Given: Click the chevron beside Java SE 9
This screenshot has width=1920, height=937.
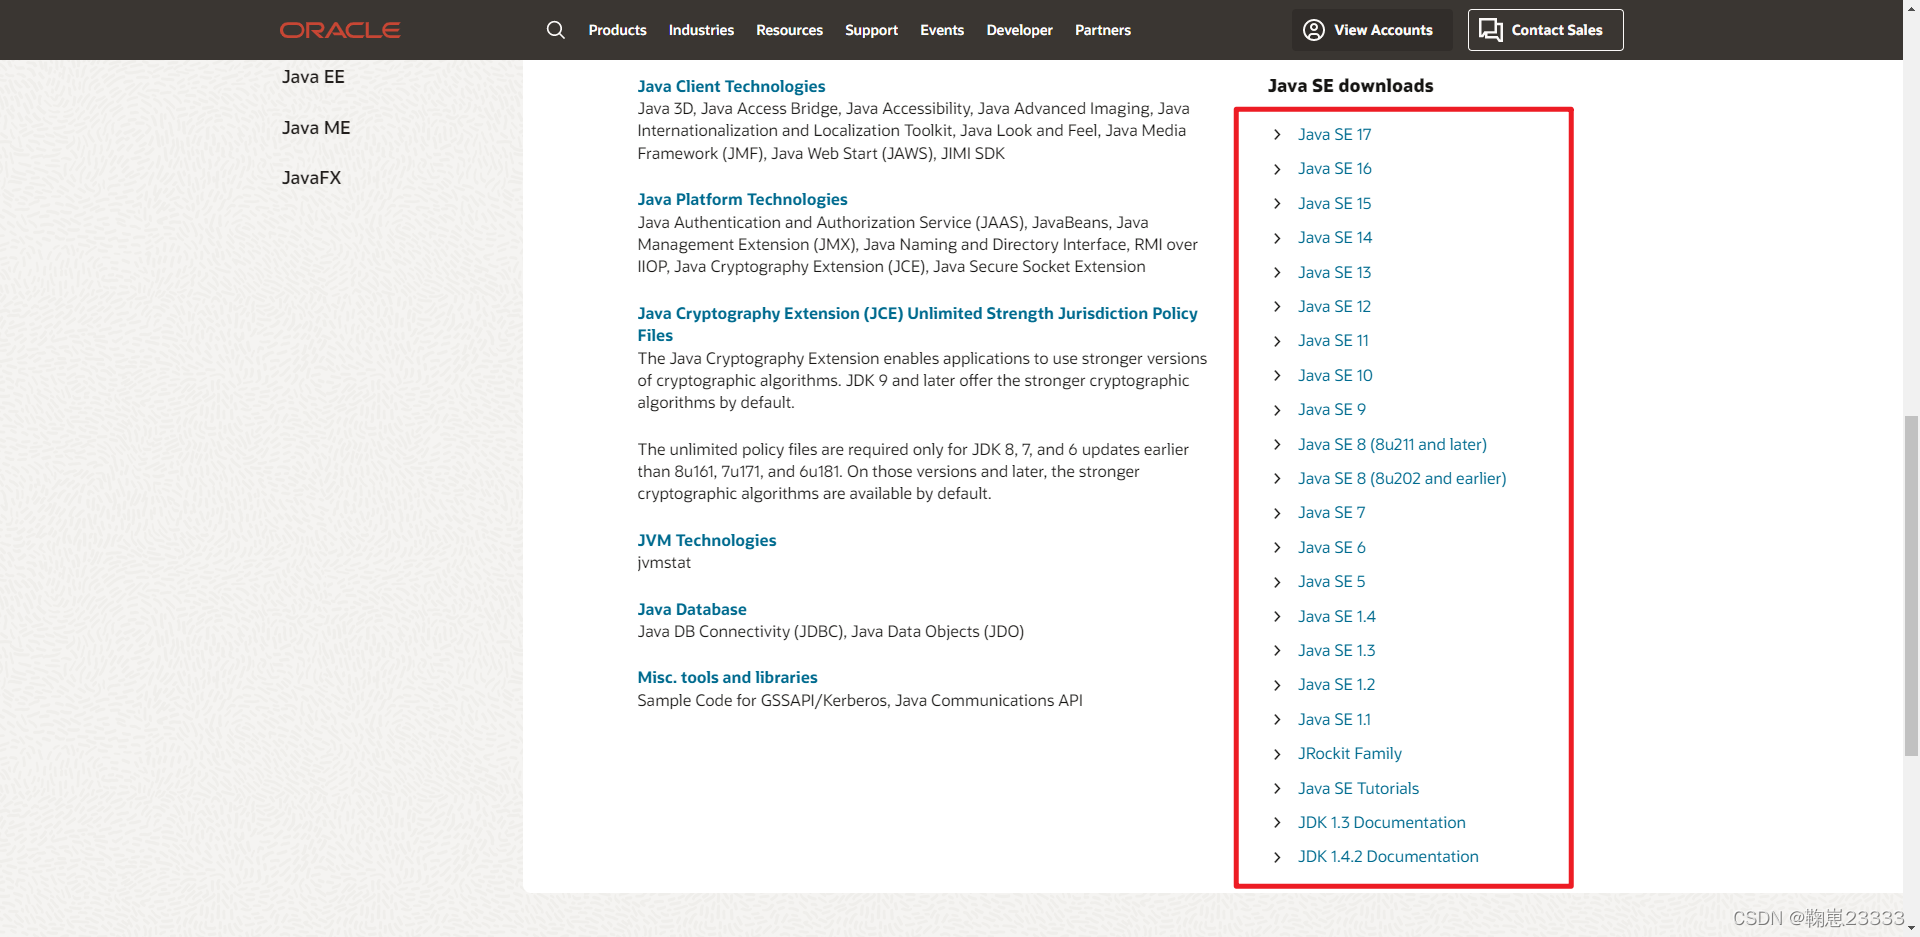Looking at the screenshot, I should coord(1277,410).
